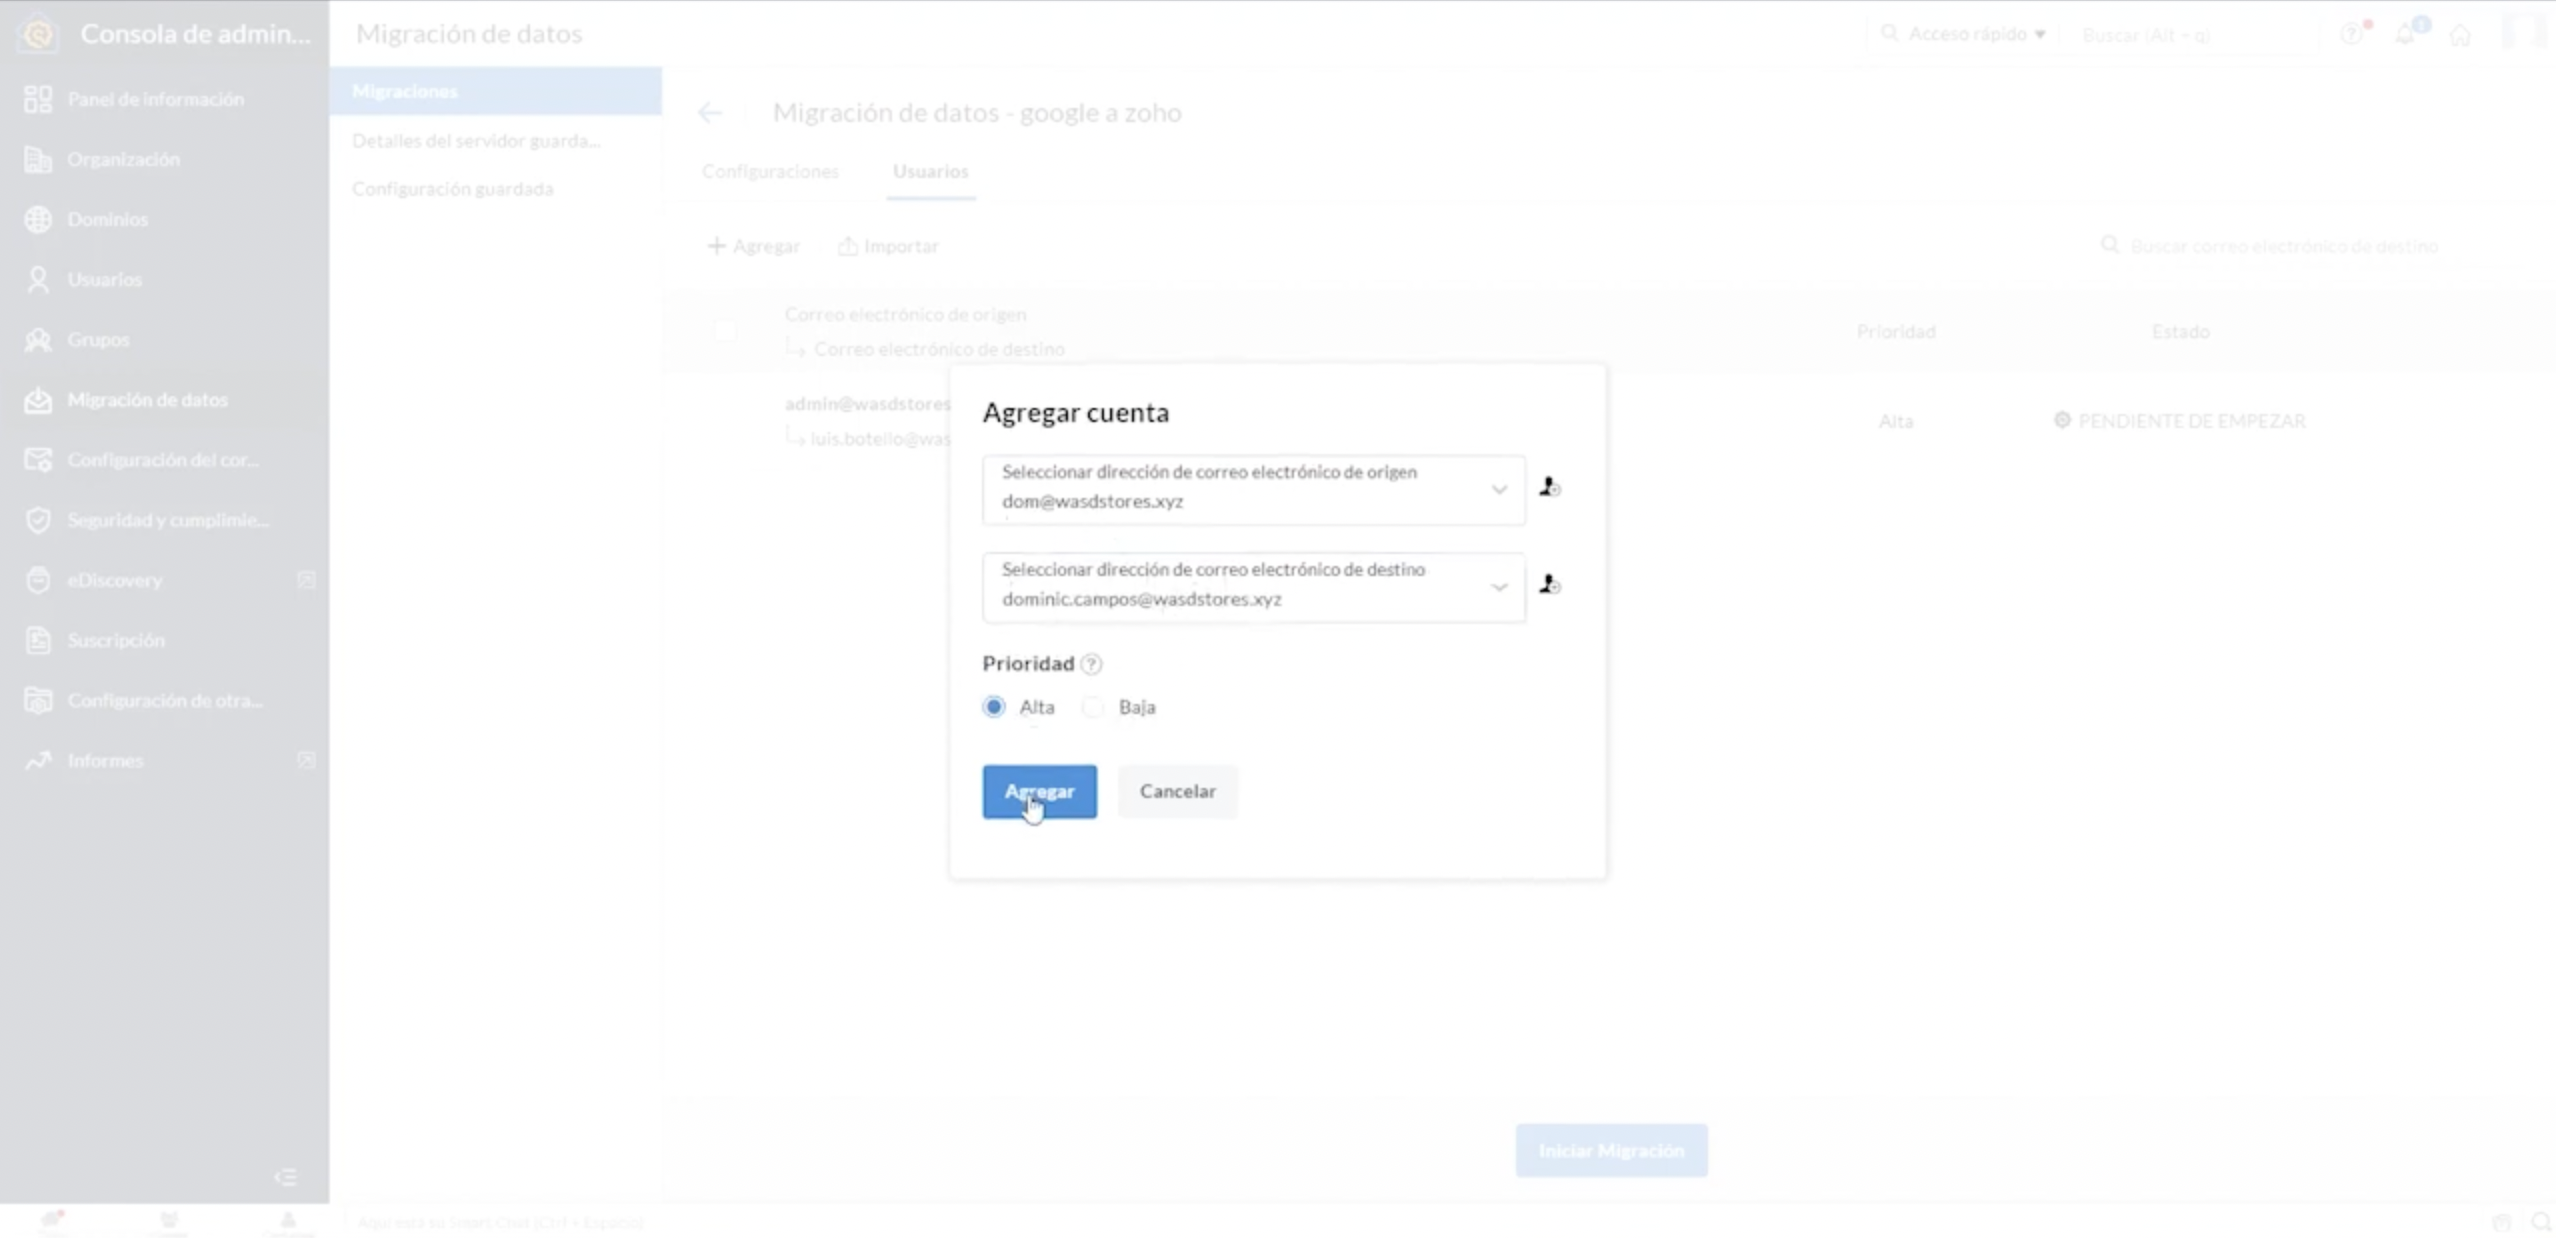Click the Zoho admin console logo
Viewport: 2556px width, 1238px height.
click(x=38, y=34)
